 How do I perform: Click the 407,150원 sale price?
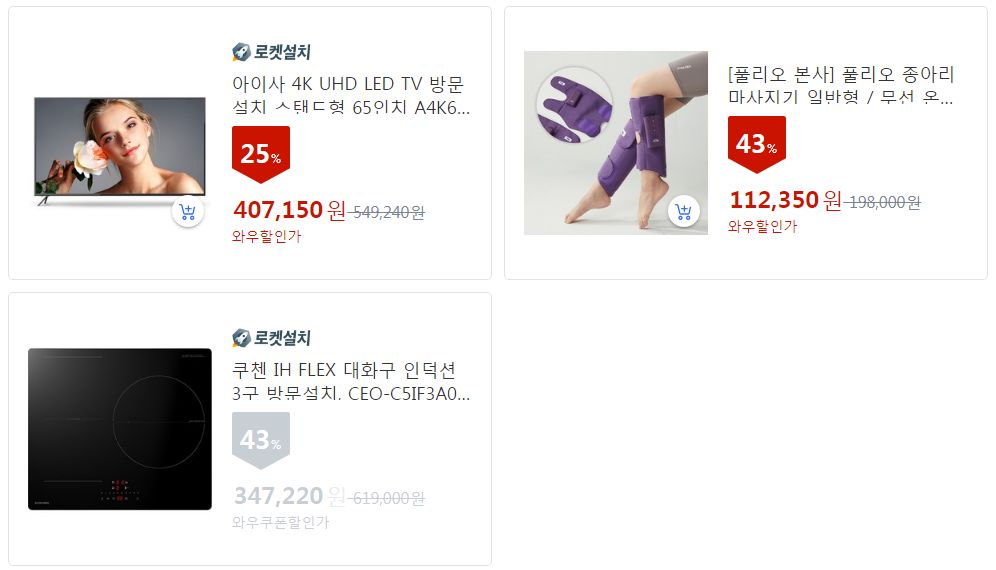point(289,210)
